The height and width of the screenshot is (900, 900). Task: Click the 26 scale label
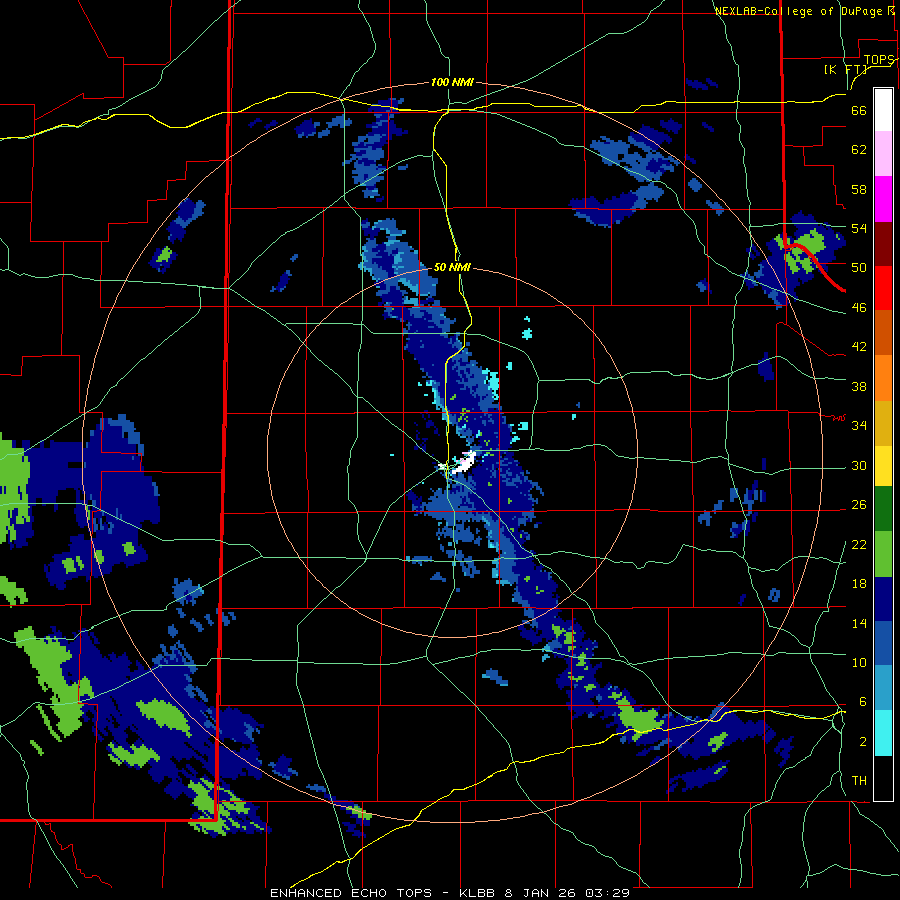click(859, 505)
